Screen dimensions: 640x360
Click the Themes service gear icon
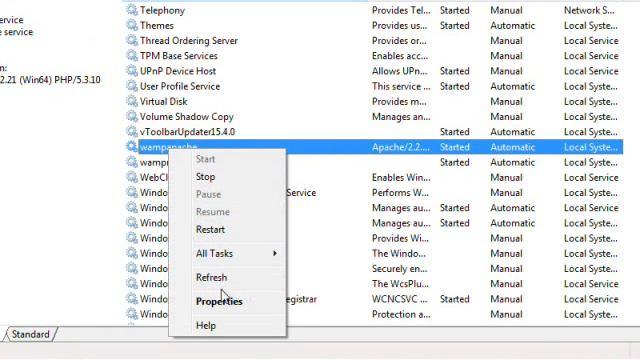pos(131,25)
